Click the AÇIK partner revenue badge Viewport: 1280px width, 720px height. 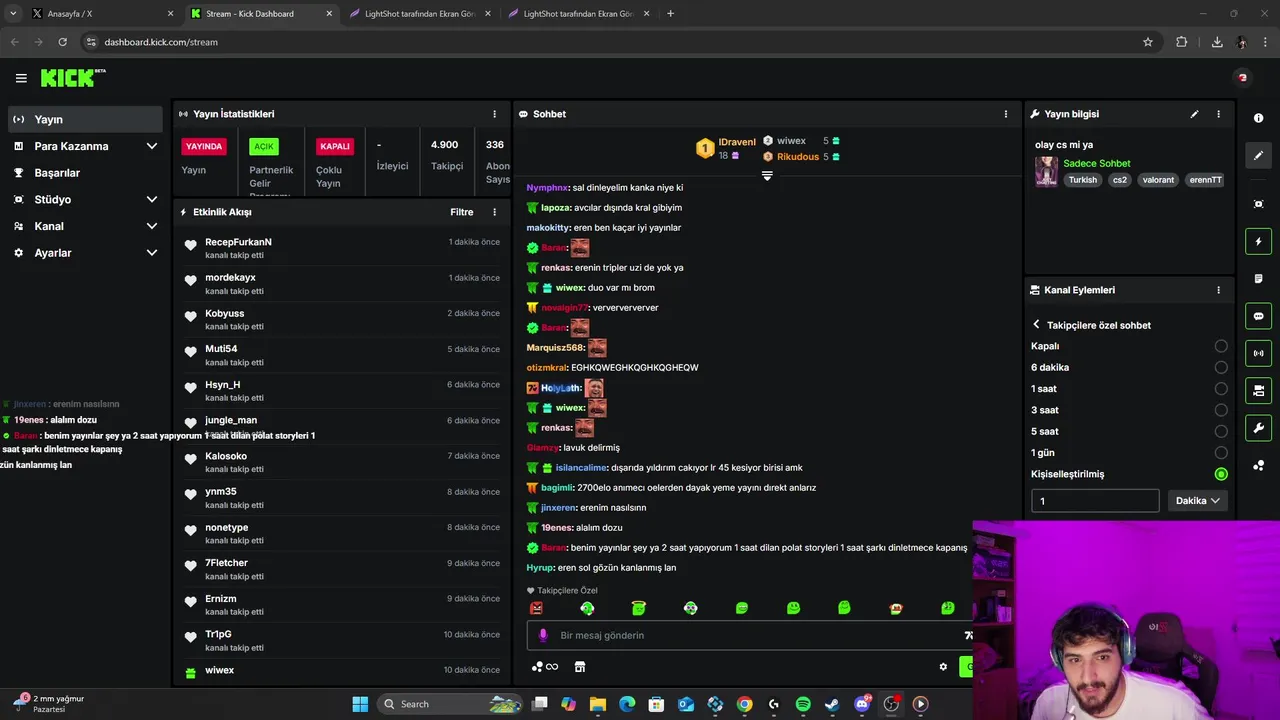(264, 146)
